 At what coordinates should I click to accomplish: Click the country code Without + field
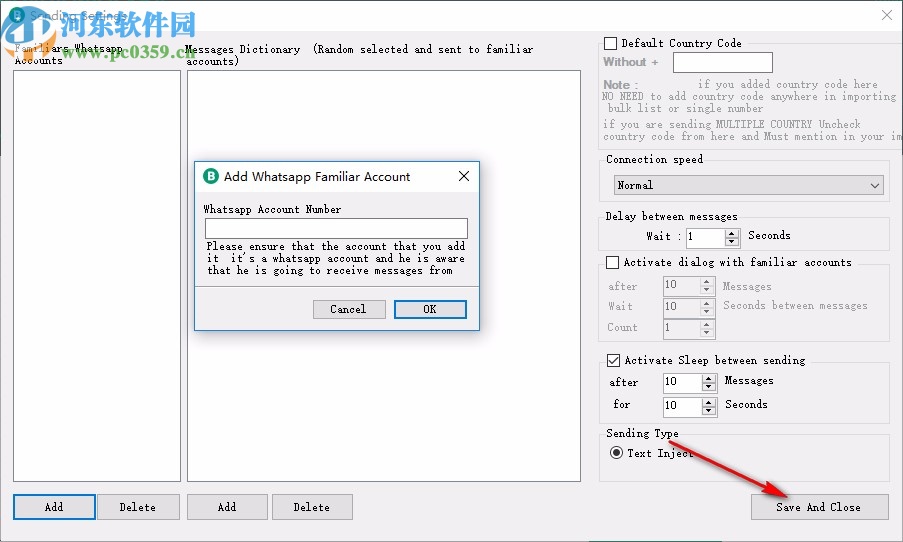722,63
